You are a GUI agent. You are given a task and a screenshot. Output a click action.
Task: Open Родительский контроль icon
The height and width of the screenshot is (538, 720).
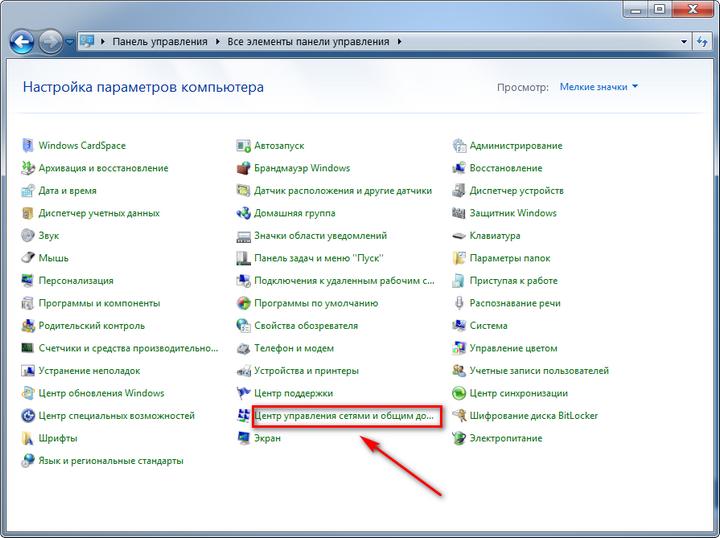coord(28,325)
